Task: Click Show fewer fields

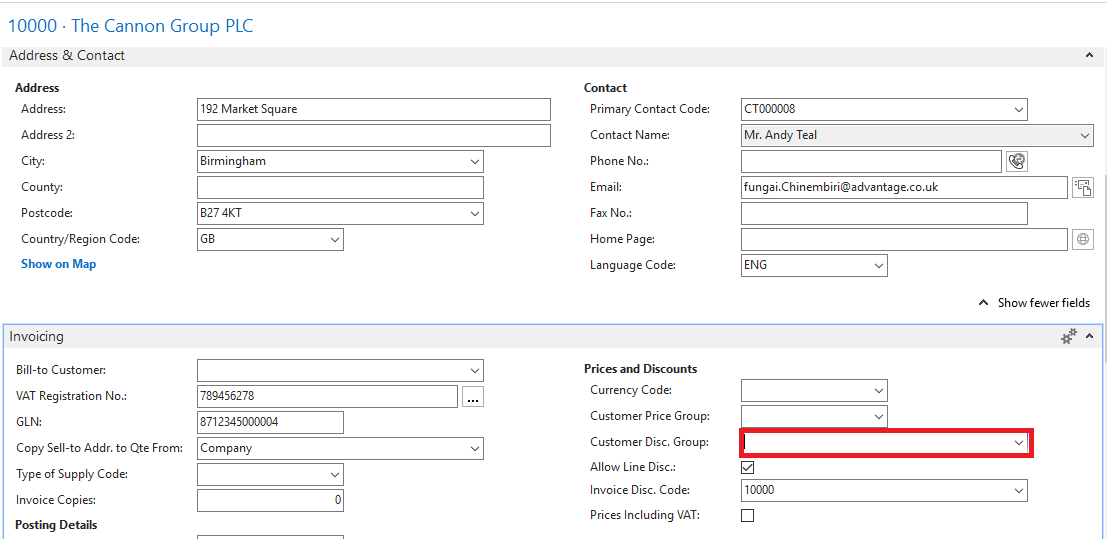Action: (1034, 303)
